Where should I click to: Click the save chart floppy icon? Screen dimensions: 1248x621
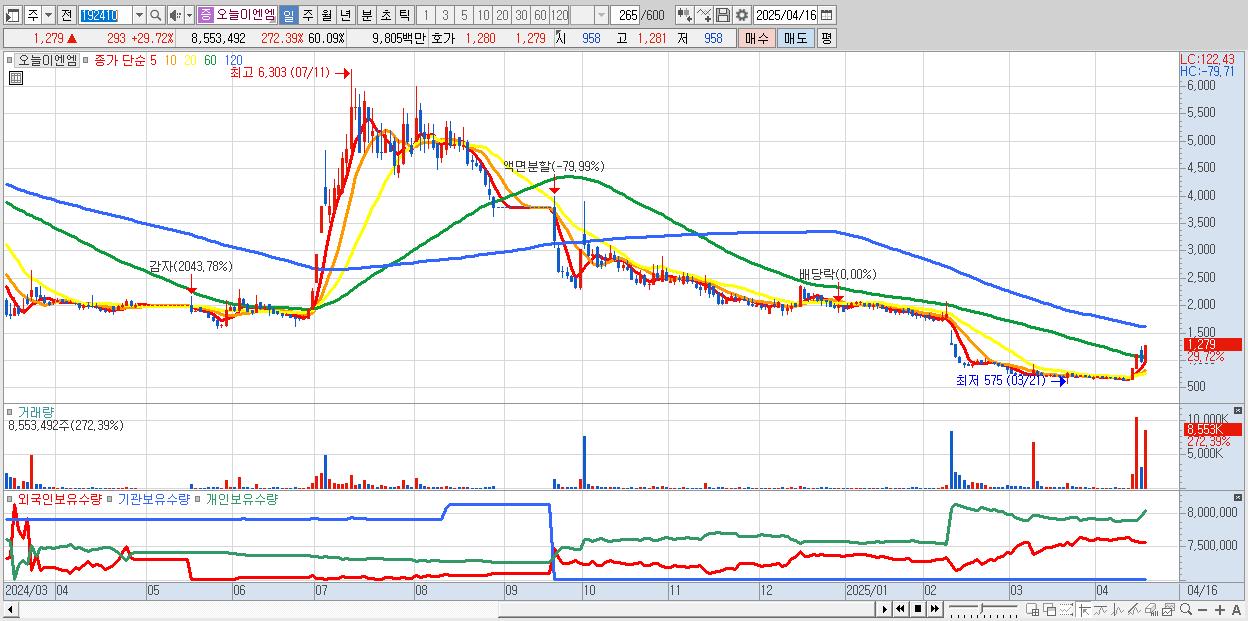[x=723, y=15]
